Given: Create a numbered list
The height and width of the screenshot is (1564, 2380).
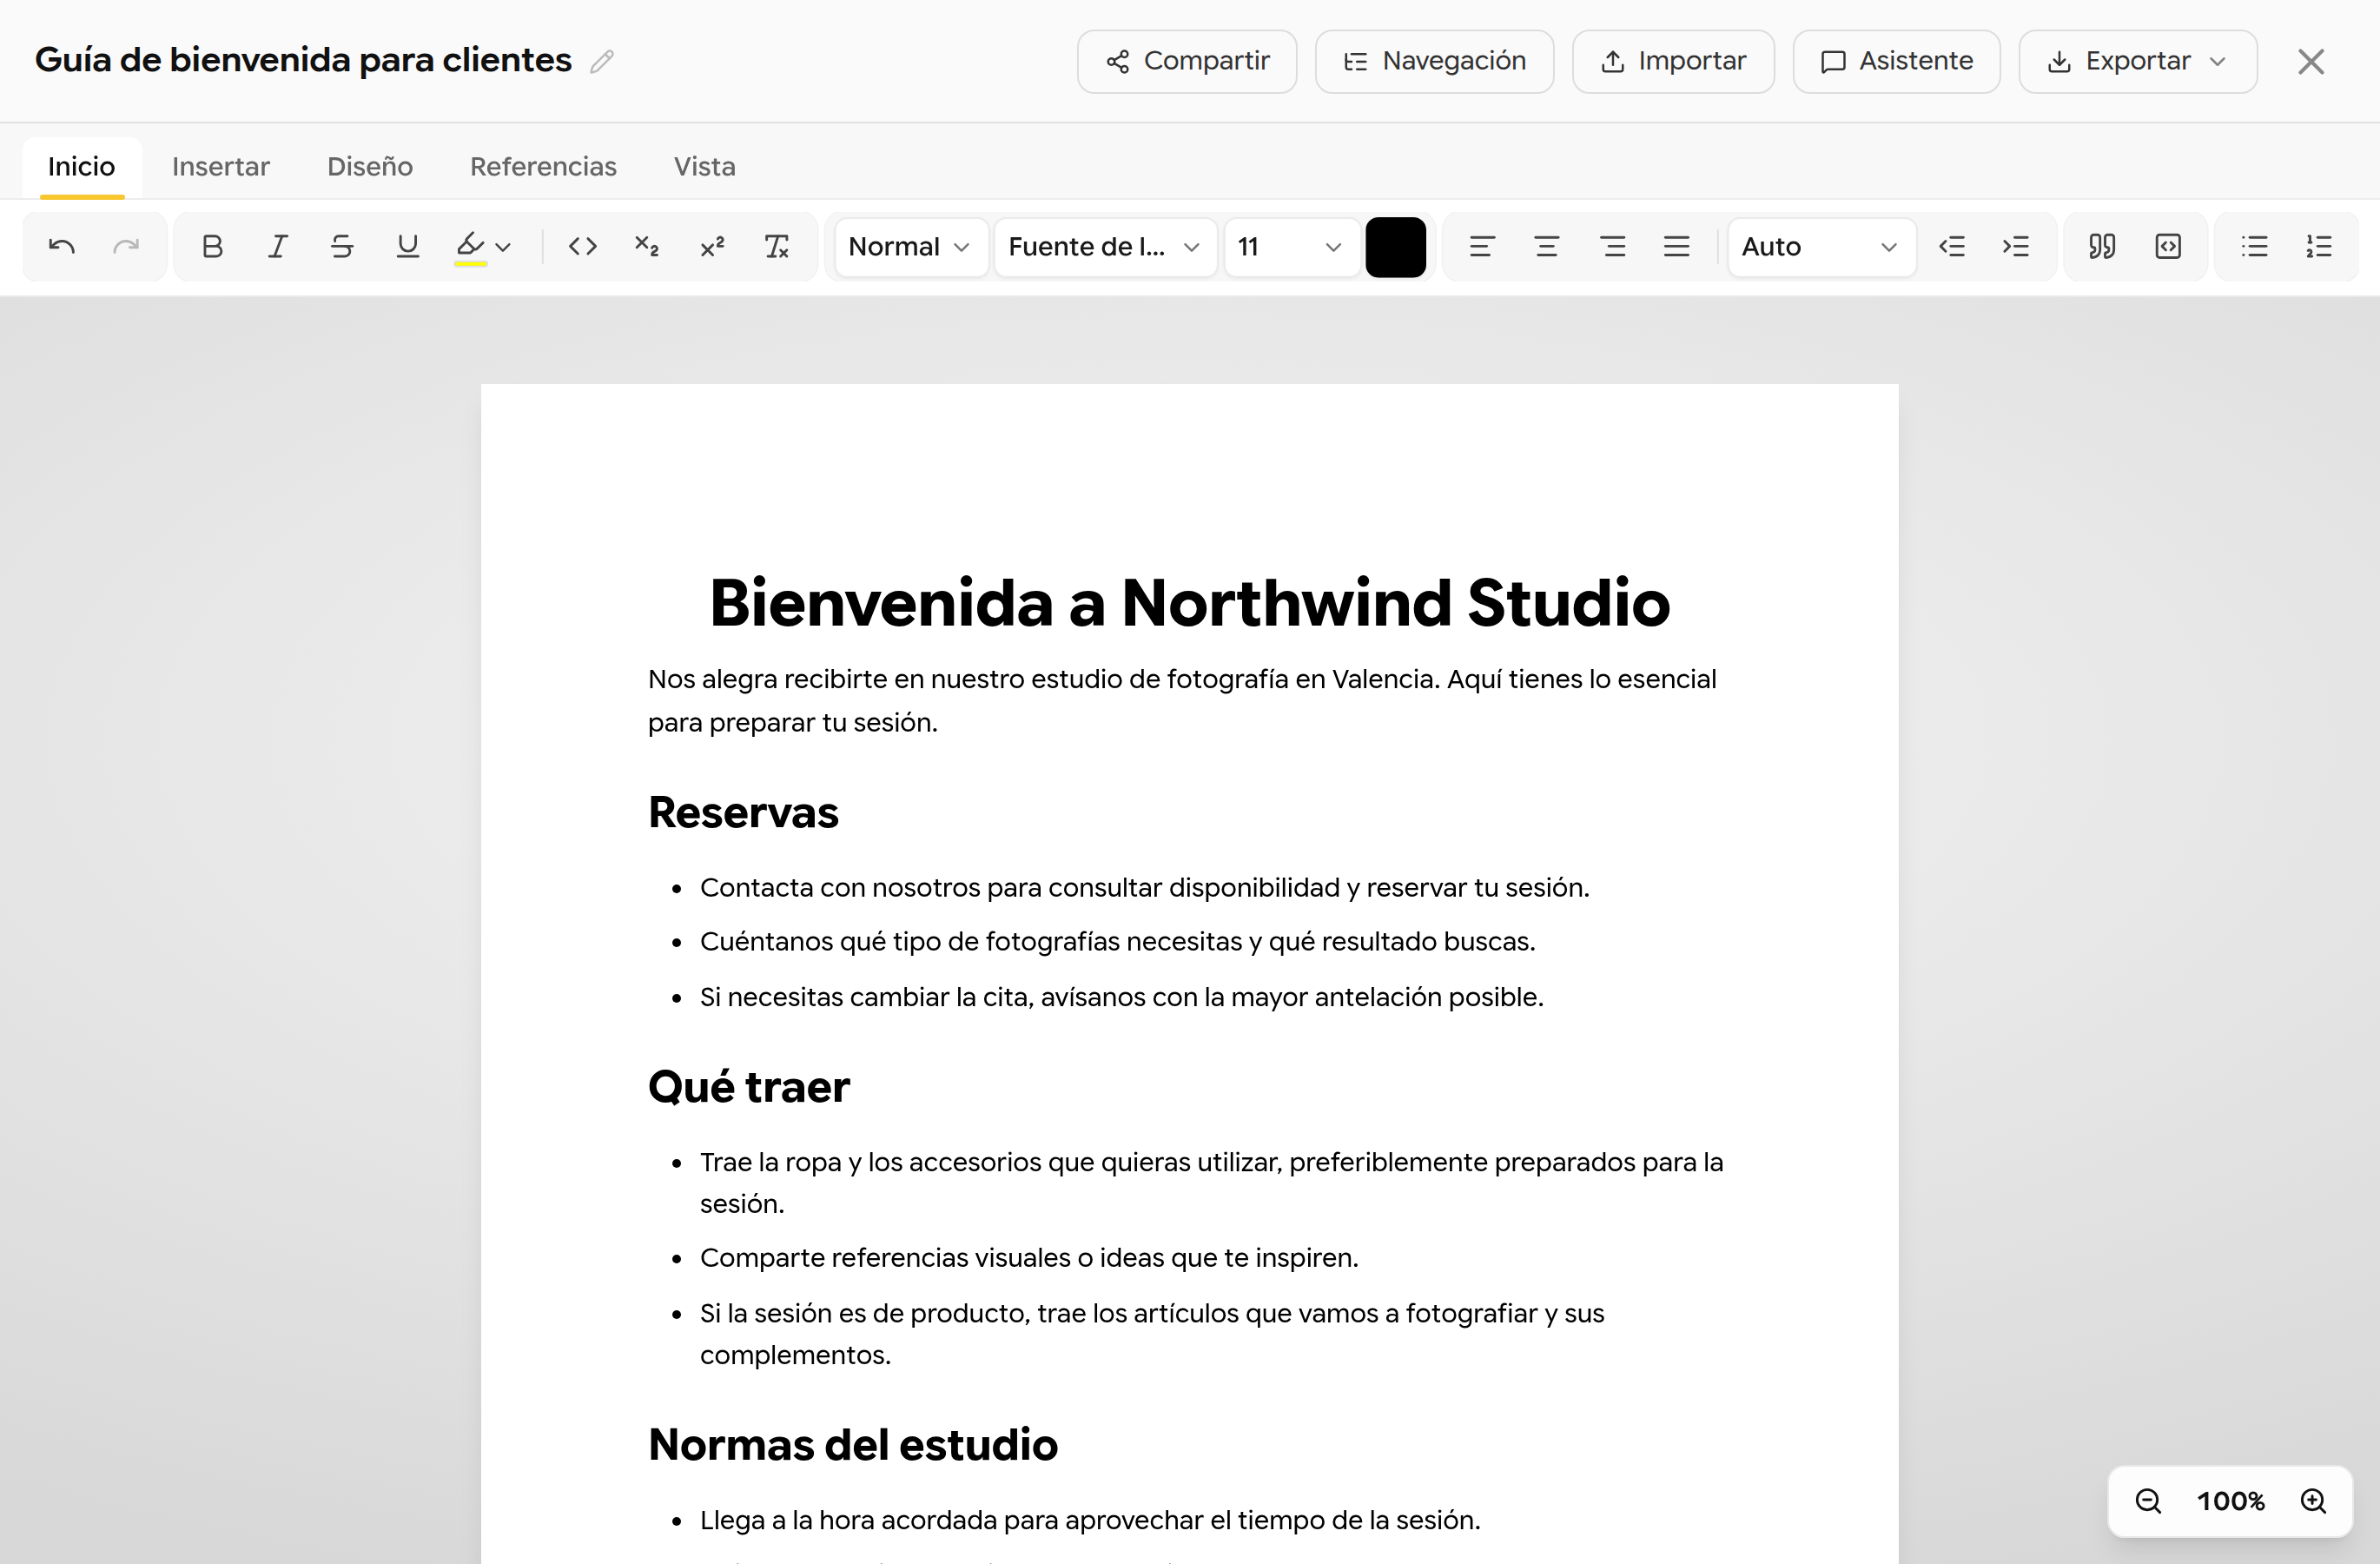Looking at the screenshot, I should click(2319, 246).
